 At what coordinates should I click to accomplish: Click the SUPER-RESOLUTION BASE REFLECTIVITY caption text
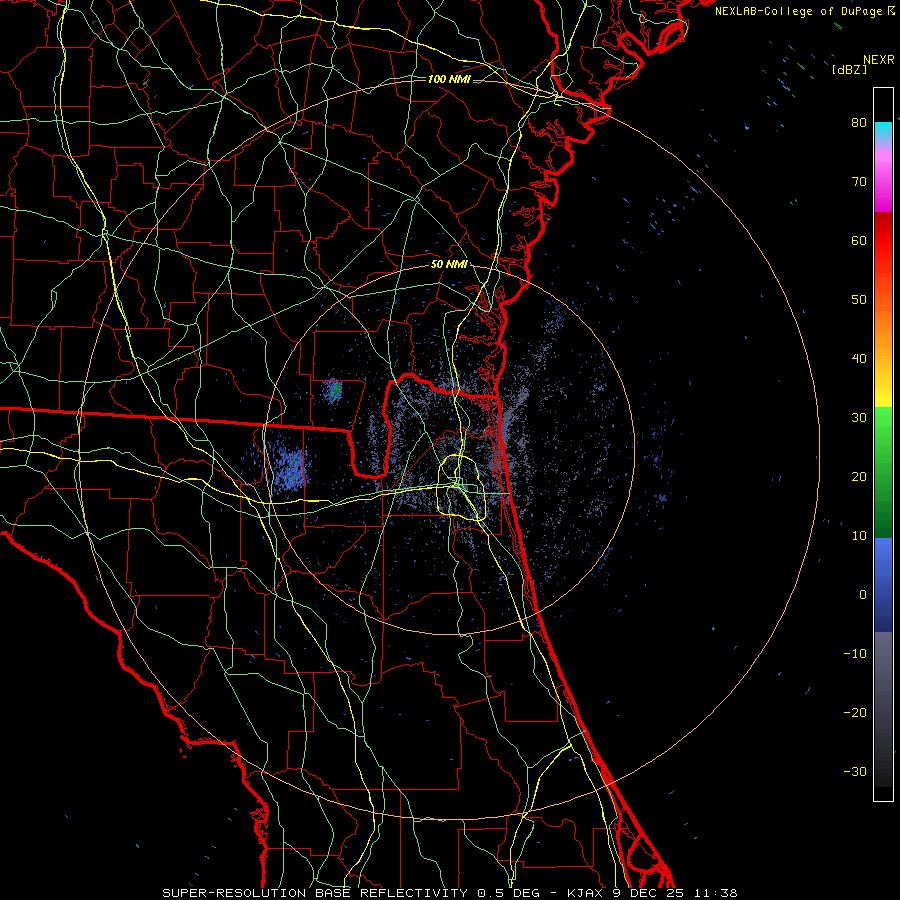coord(315,893)
